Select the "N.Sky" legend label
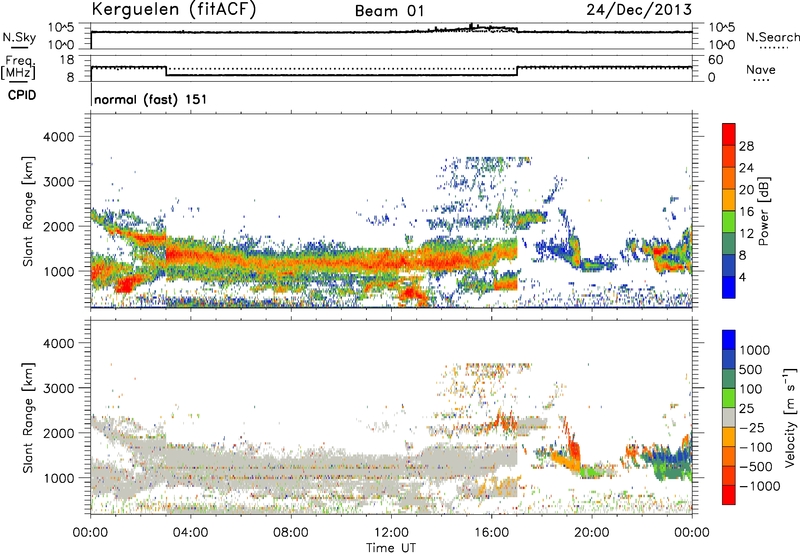 [x=19, y=38]
